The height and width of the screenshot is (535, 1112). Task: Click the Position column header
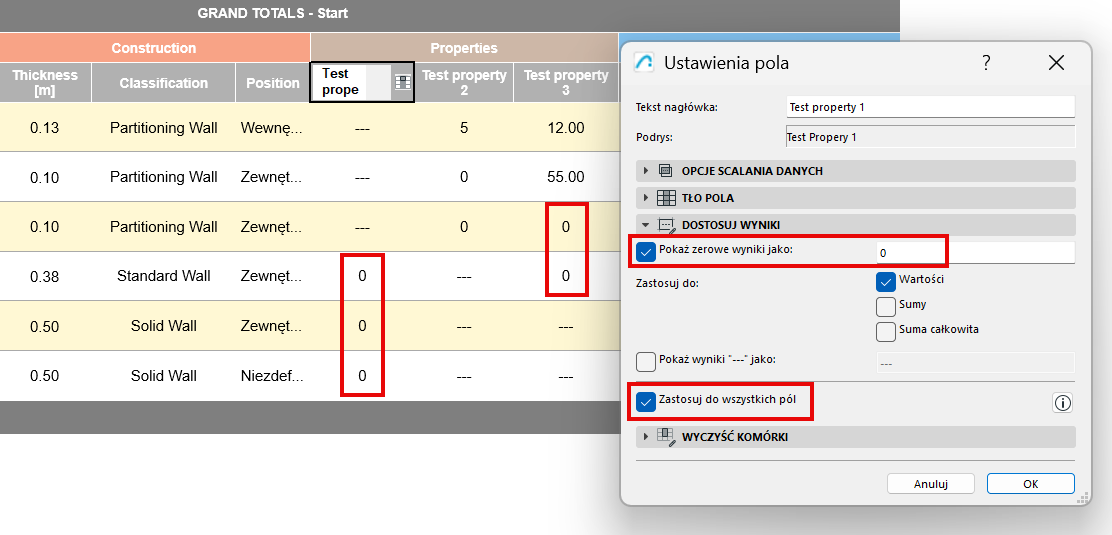click(x=273, y=82)
